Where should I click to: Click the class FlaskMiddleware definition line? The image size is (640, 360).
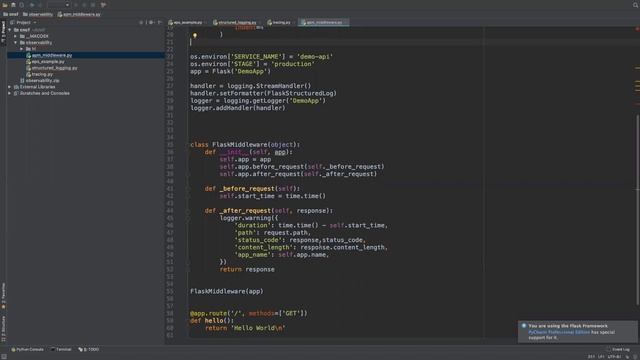(x=245, y=144)
